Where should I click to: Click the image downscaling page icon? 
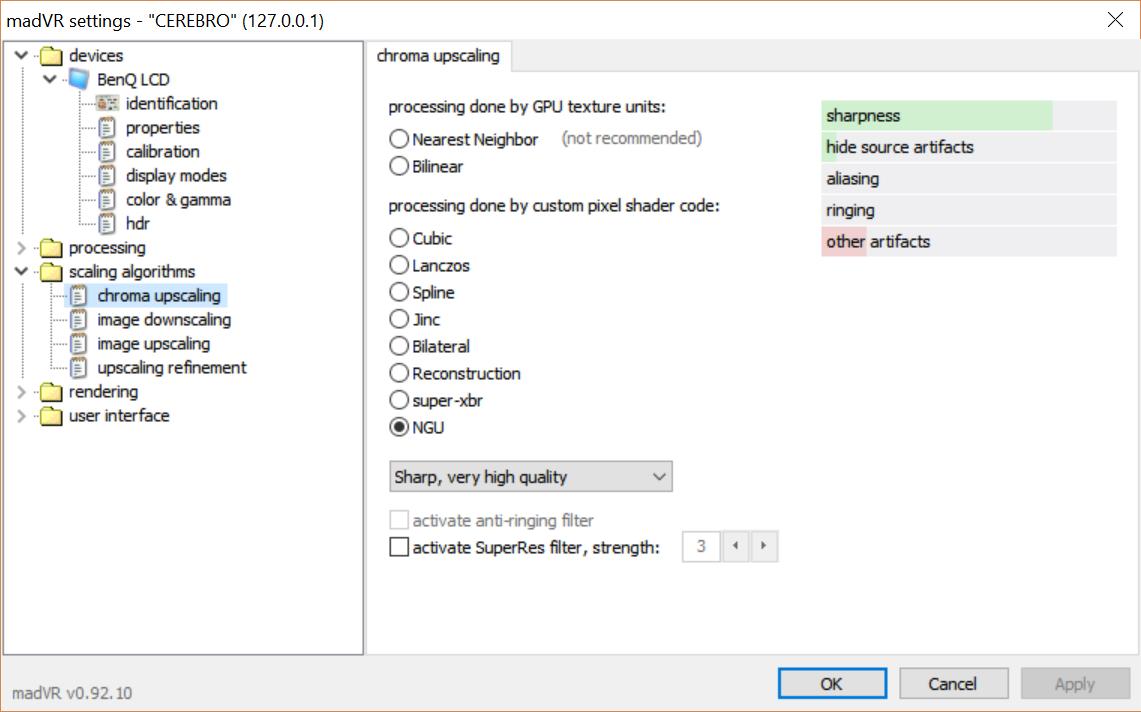(79, 320)
